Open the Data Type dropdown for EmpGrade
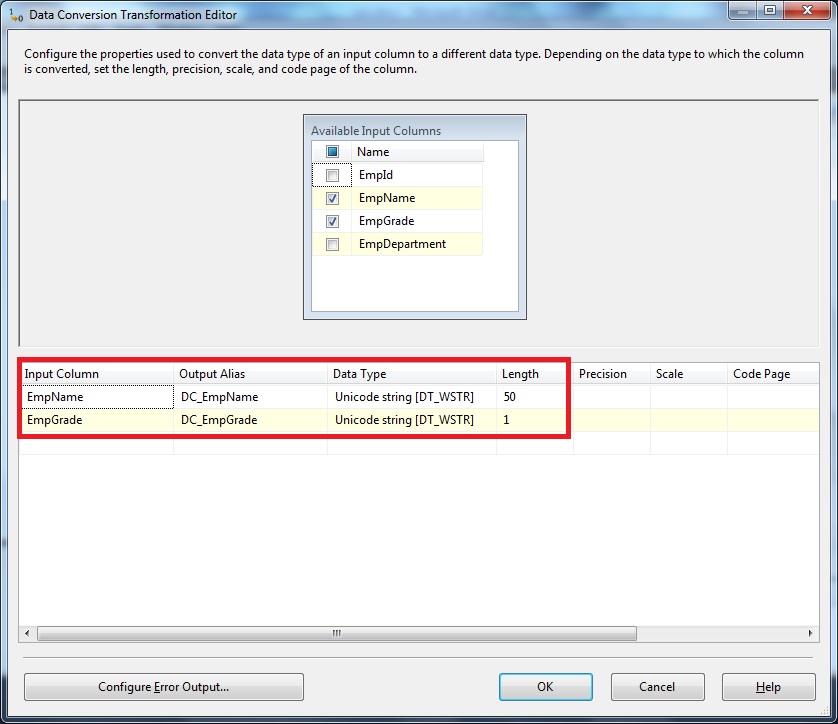 [410, 419]
